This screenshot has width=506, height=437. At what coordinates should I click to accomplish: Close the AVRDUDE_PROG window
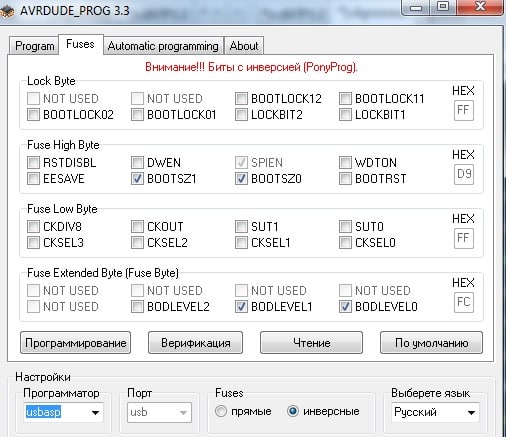pyautogui.click(x=480, y=7)
